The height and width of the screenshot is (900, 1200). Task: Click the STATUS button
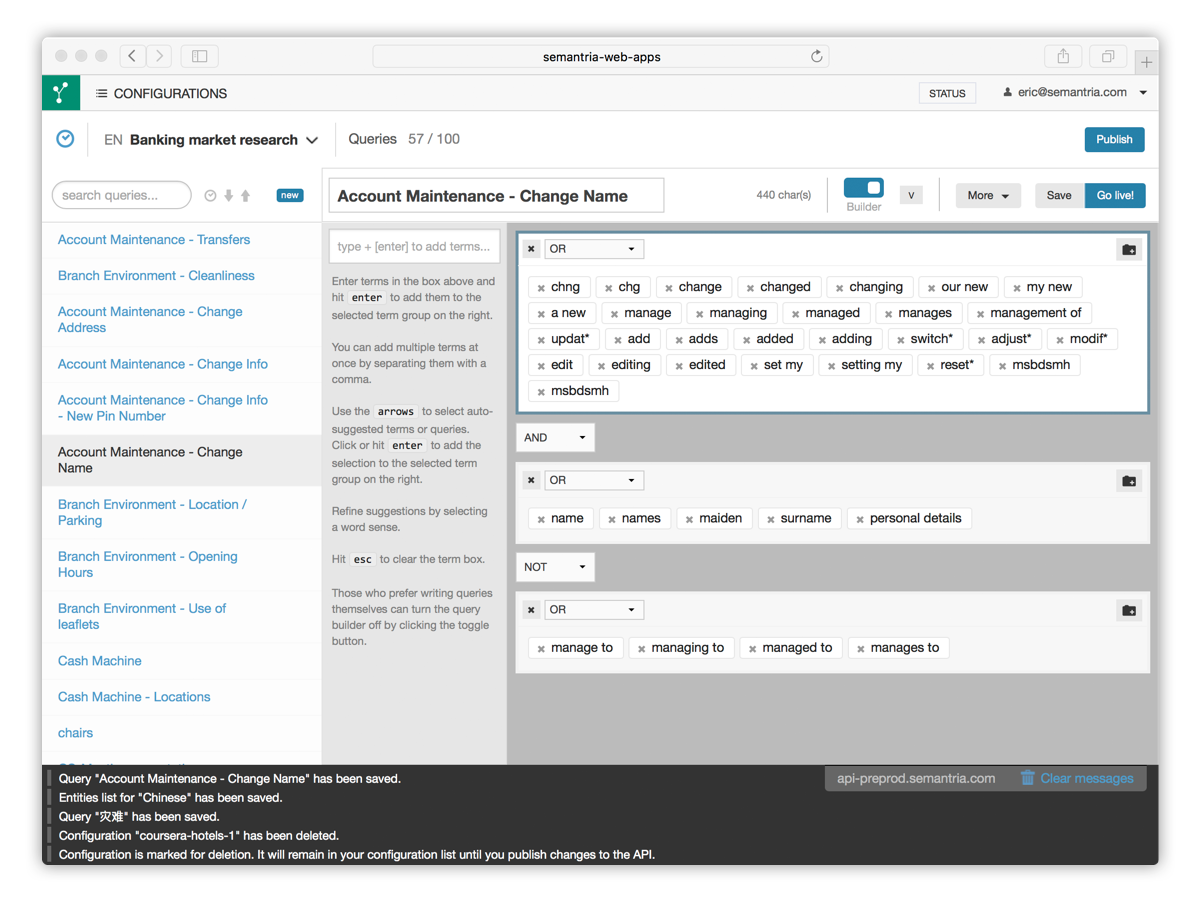pos(947,93)
